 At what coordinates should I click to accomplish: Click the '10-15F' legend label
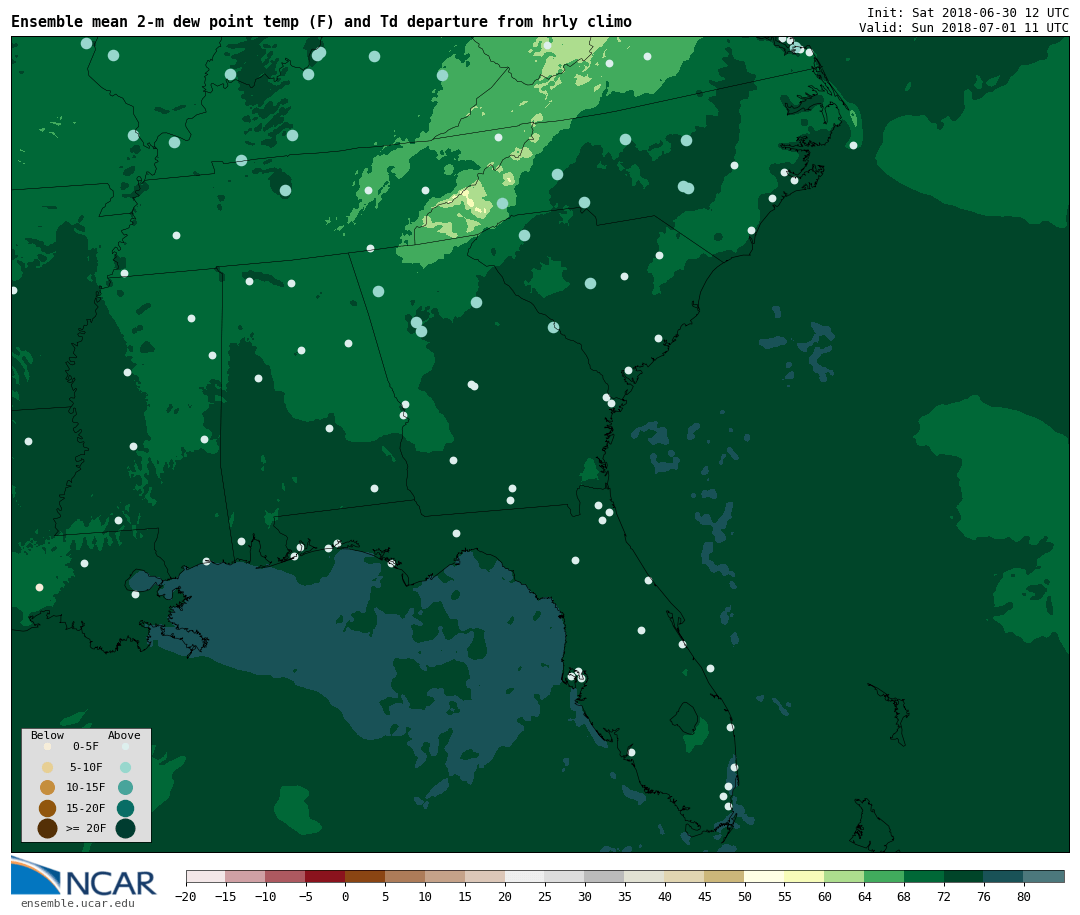tap(85, 787)
